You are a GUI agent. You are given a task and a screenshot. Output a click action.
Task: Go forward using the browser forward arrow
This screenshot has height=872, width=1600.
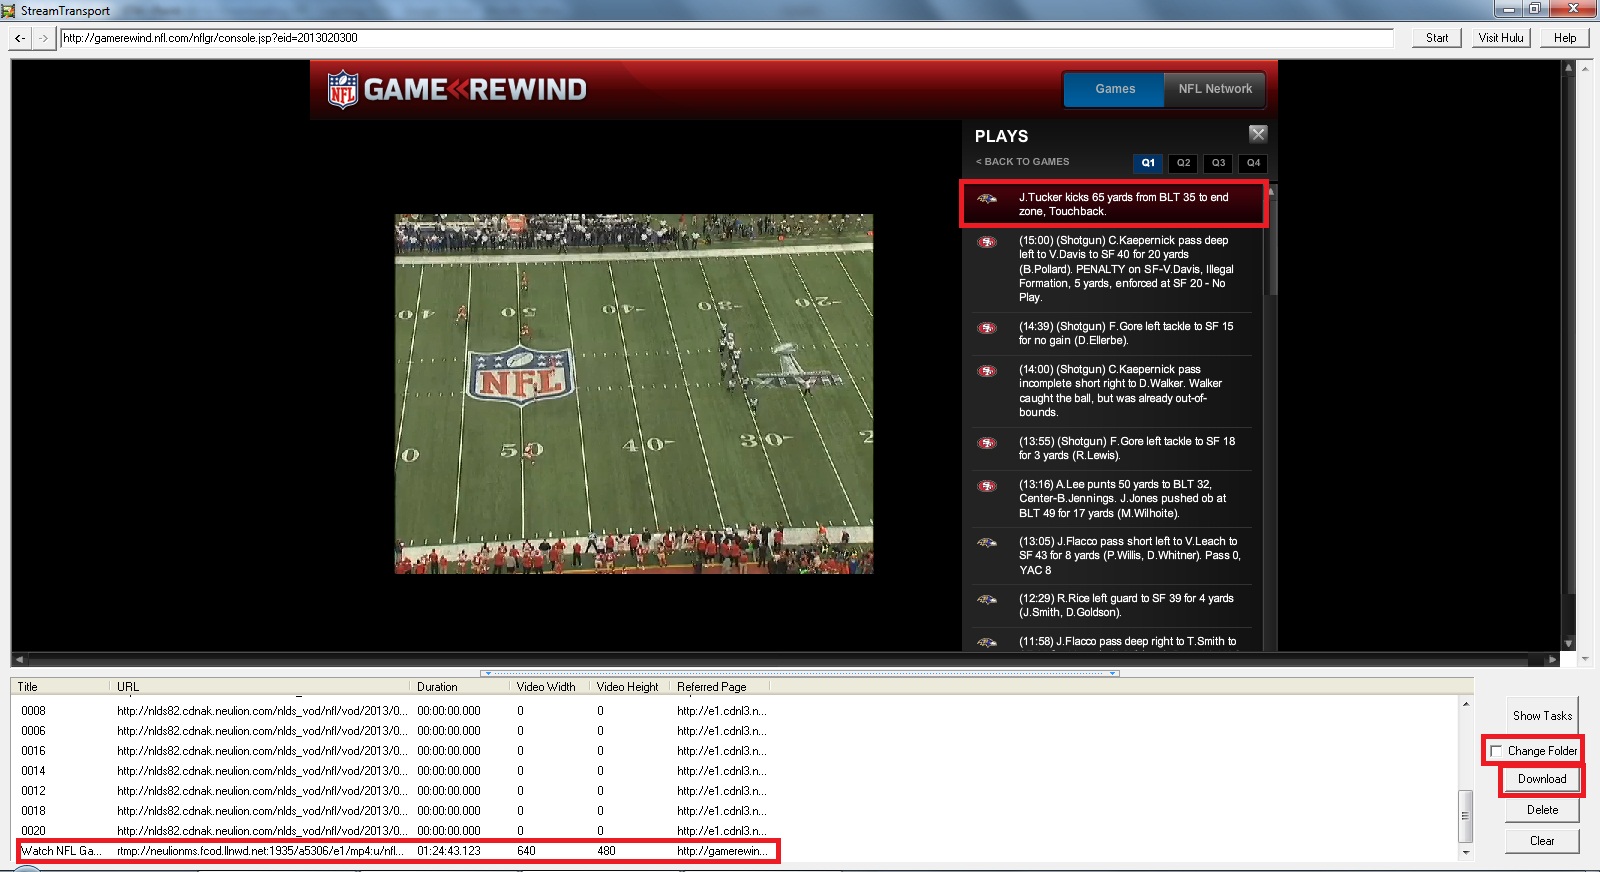click(x=43, y=38)
